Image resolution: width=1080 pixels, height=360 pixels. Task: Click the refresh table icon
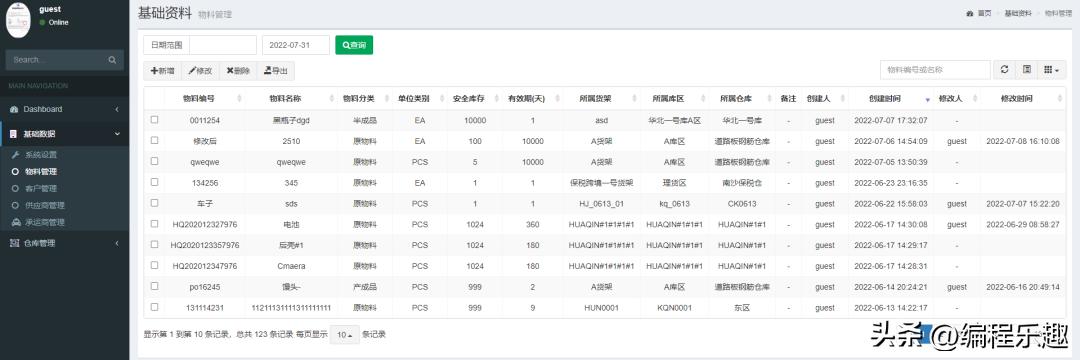[x=1004, y=70]
